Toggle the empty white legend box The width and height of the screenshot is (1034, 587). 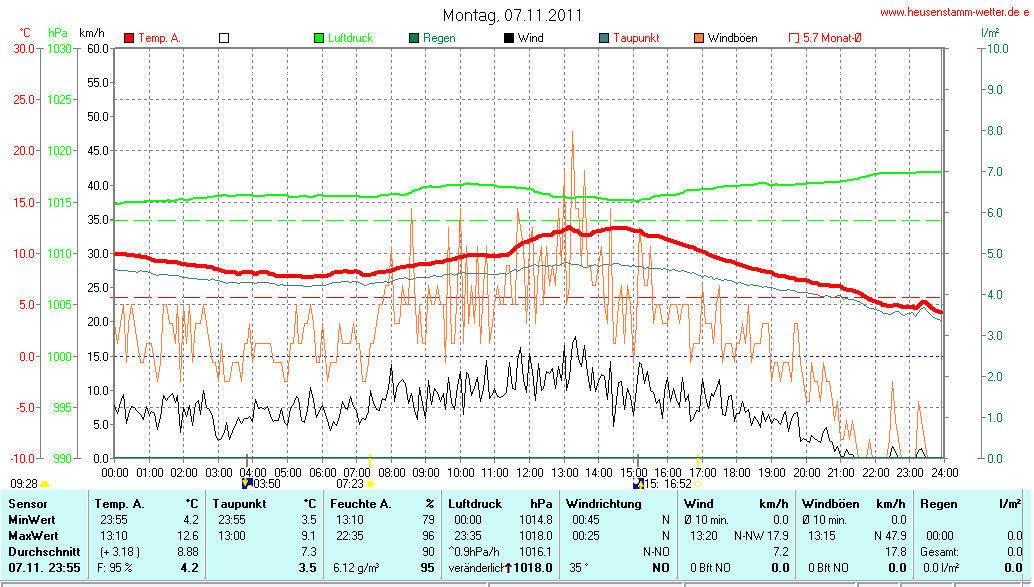[224, 38]
